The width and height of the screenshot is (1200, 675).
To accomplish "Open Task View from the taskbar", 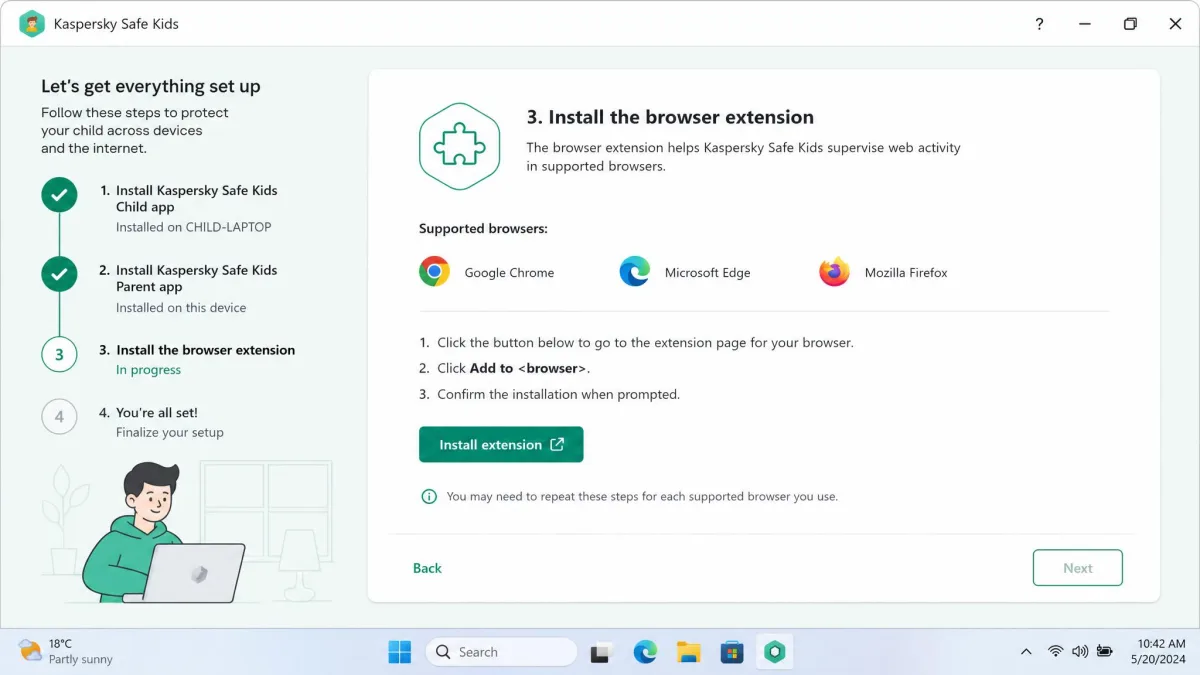I will (x=601, y=653).
